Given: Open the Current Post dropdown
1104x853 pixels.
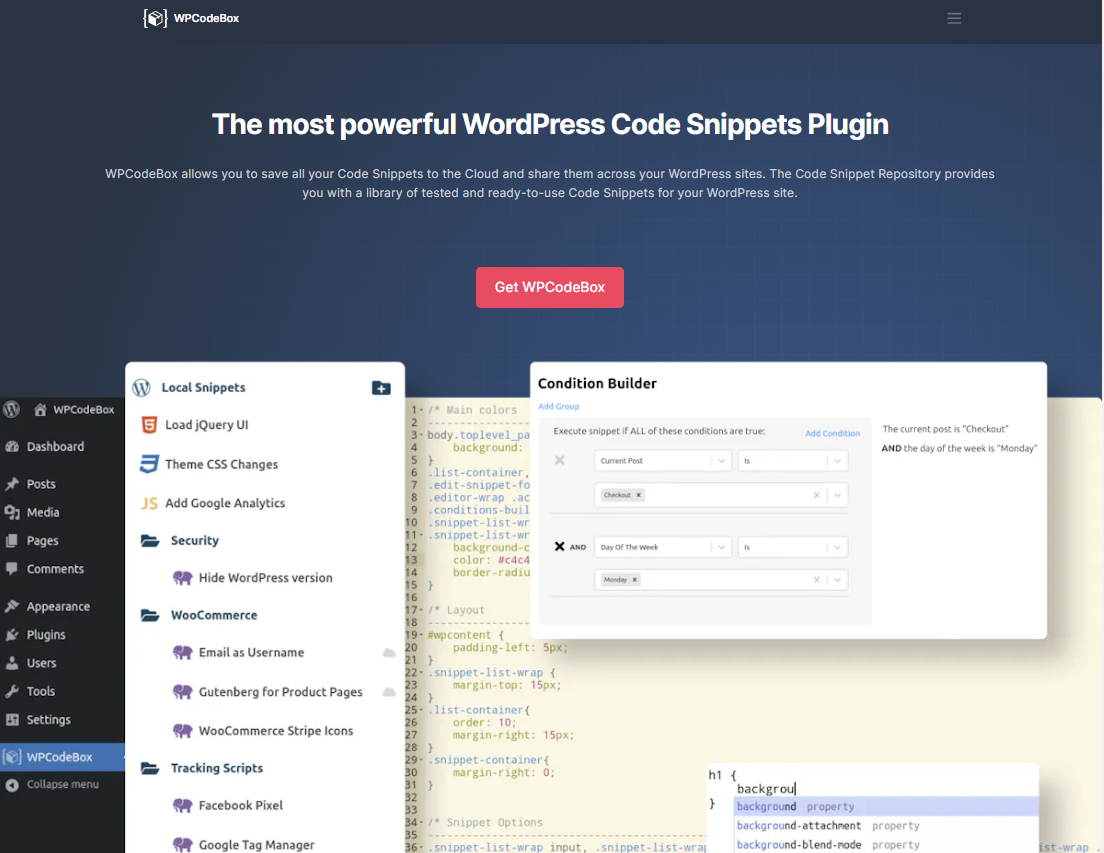Looking at the screenshot, I should [722, 461].
